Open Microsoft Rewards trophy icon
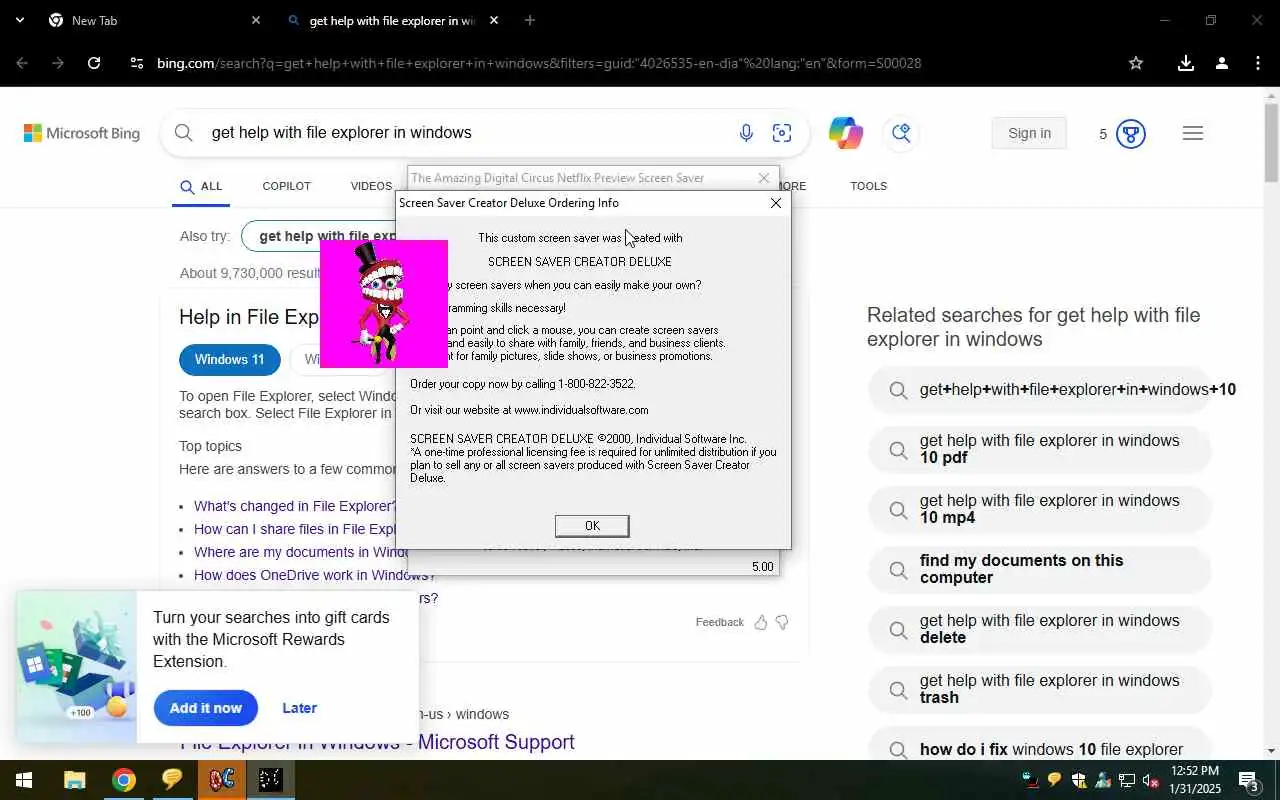 tap(1130, 134)
